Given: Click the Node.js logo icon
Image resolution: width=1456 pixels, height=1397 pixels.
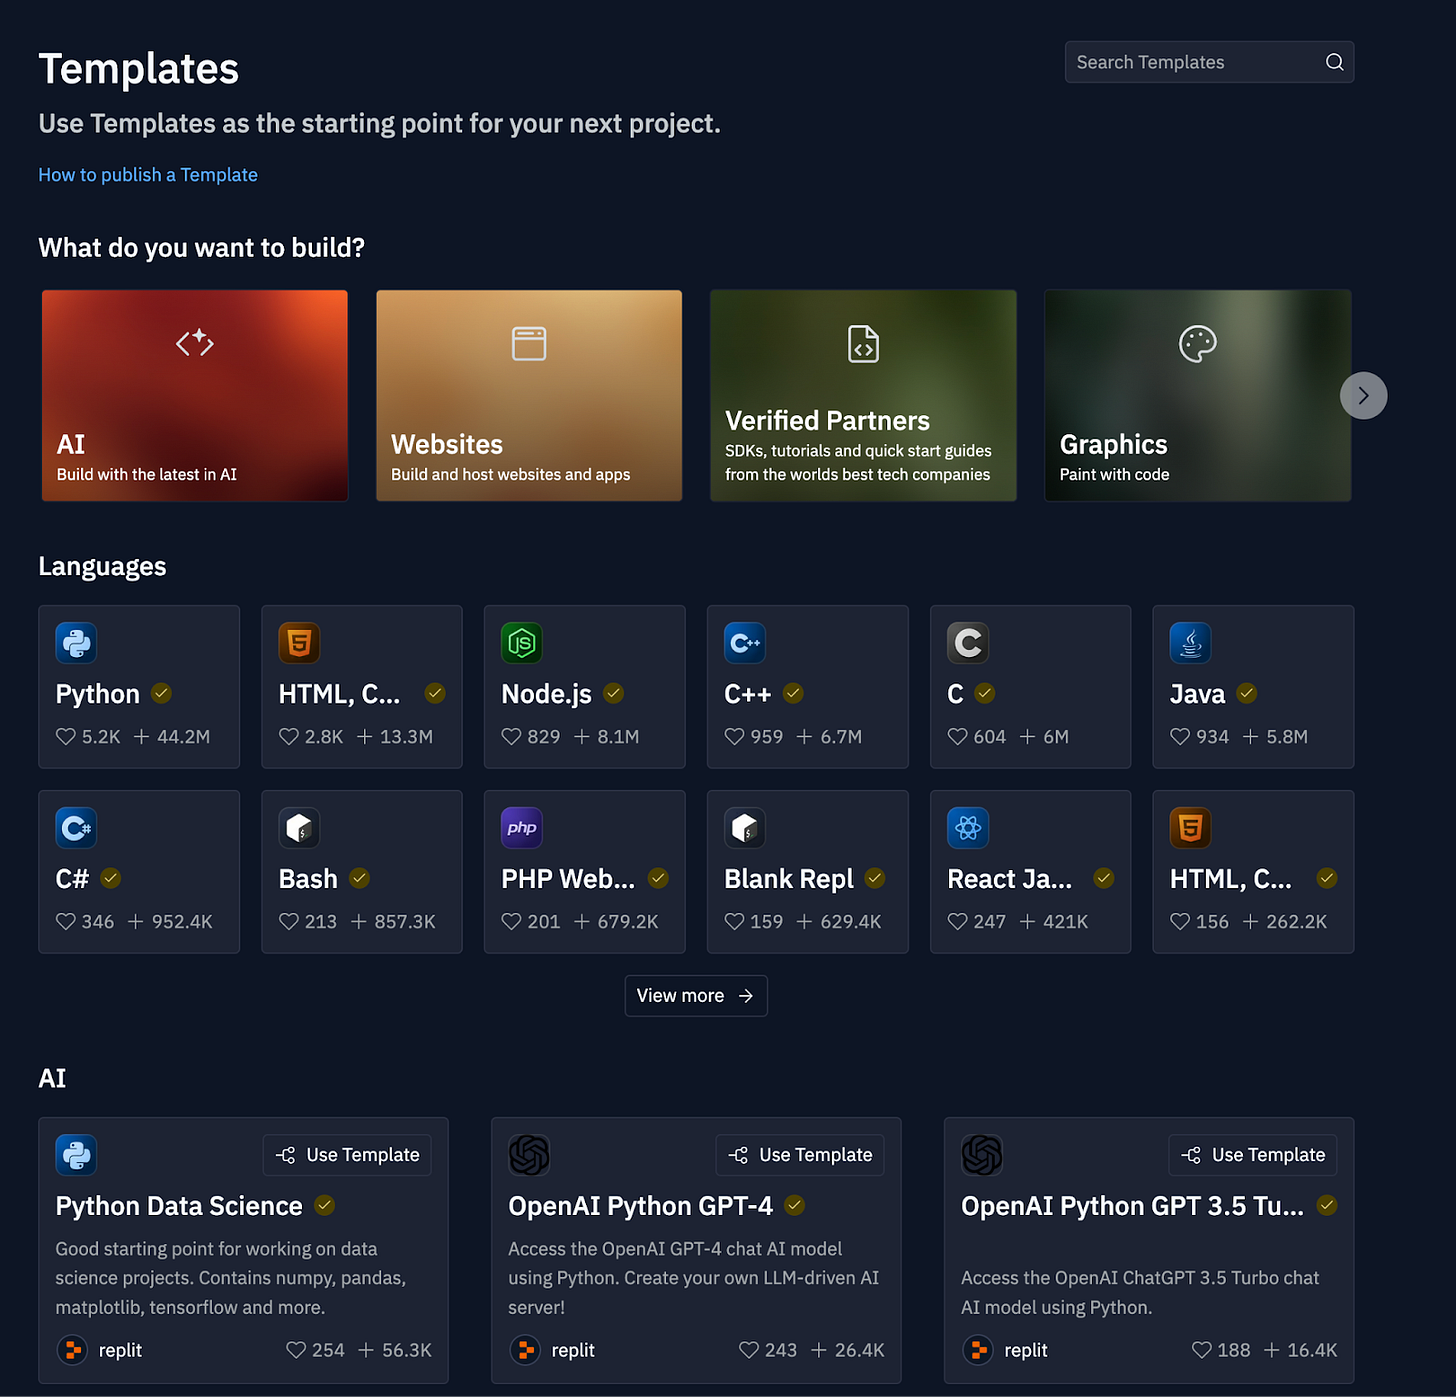Looking at the screenshot, I should tap(522, 643).
